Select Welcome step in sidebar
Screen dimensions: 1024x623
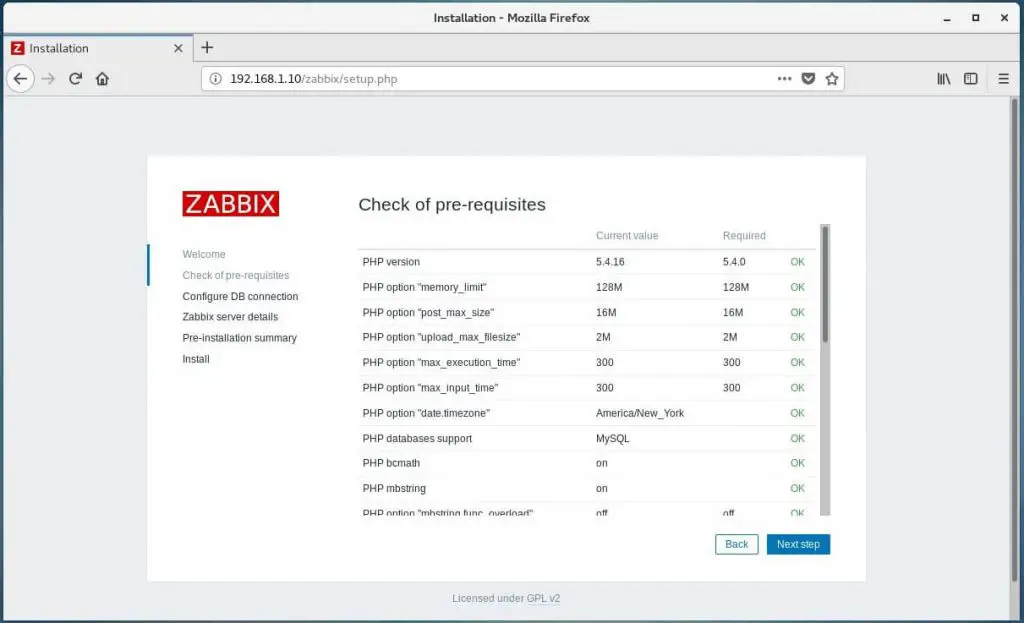click(204, 254)
